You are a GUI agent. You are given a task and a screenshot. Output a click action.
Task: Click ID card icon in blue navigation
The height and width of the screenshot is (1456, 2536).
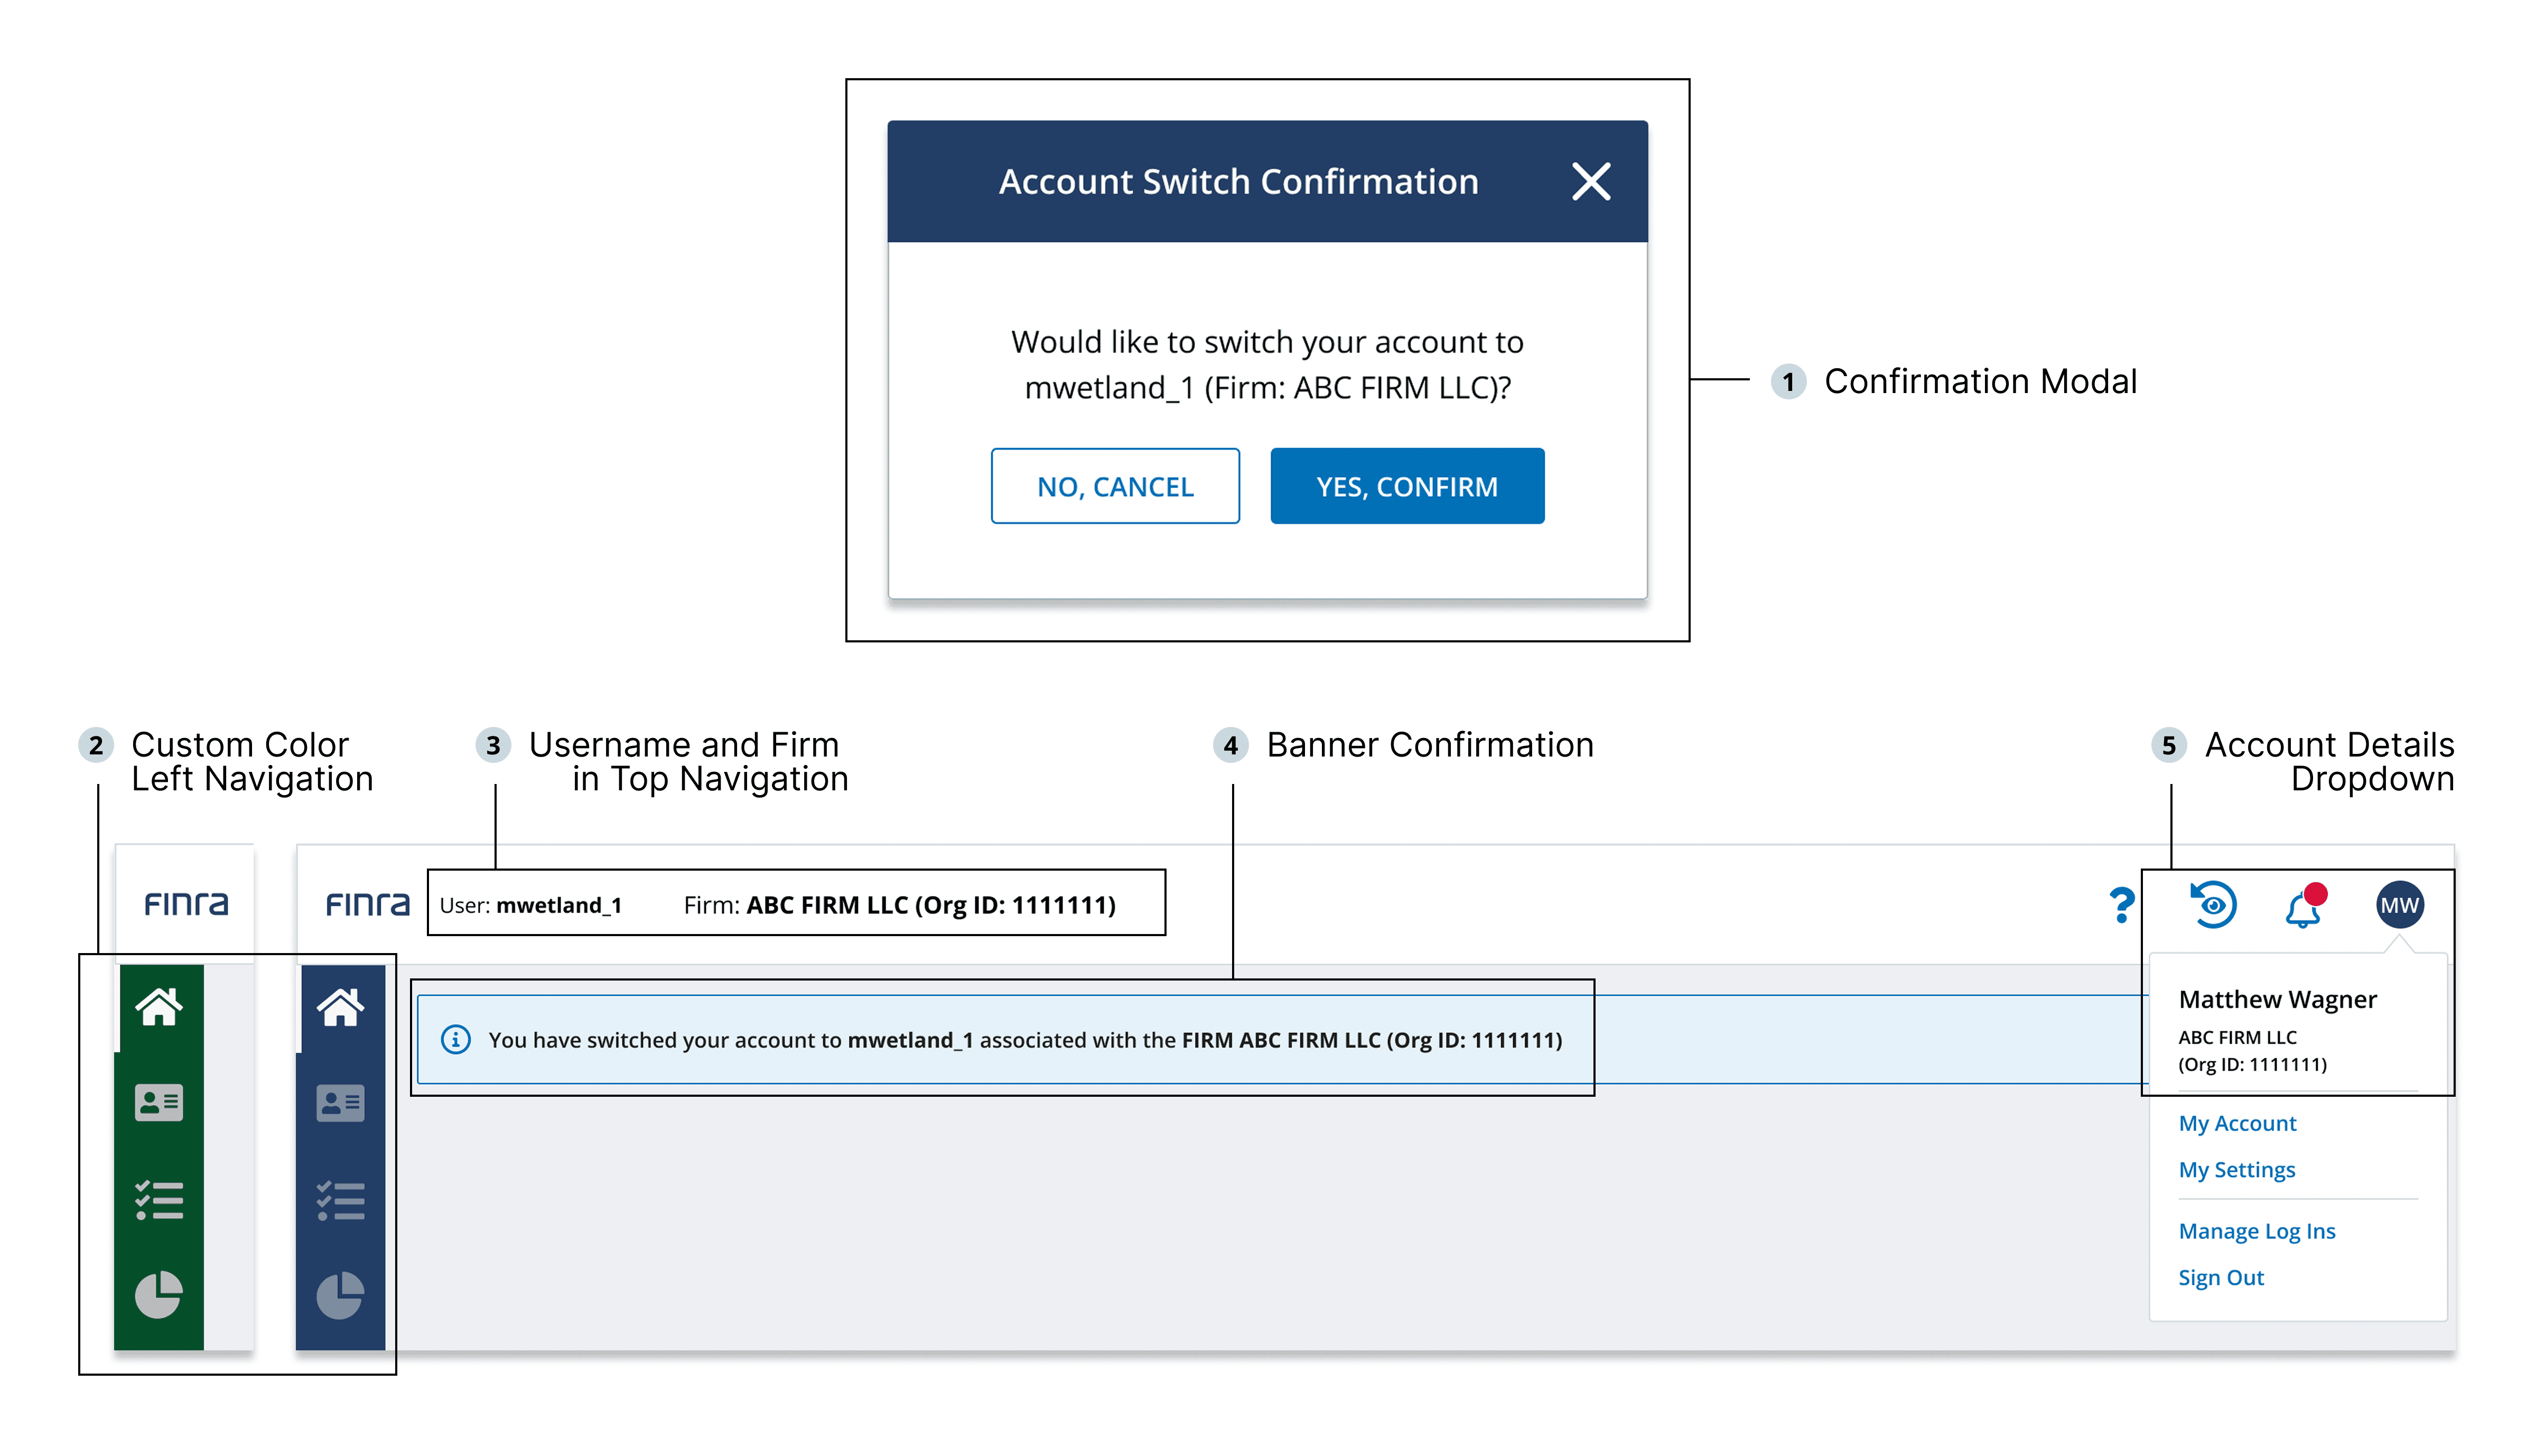point(340,1103)
